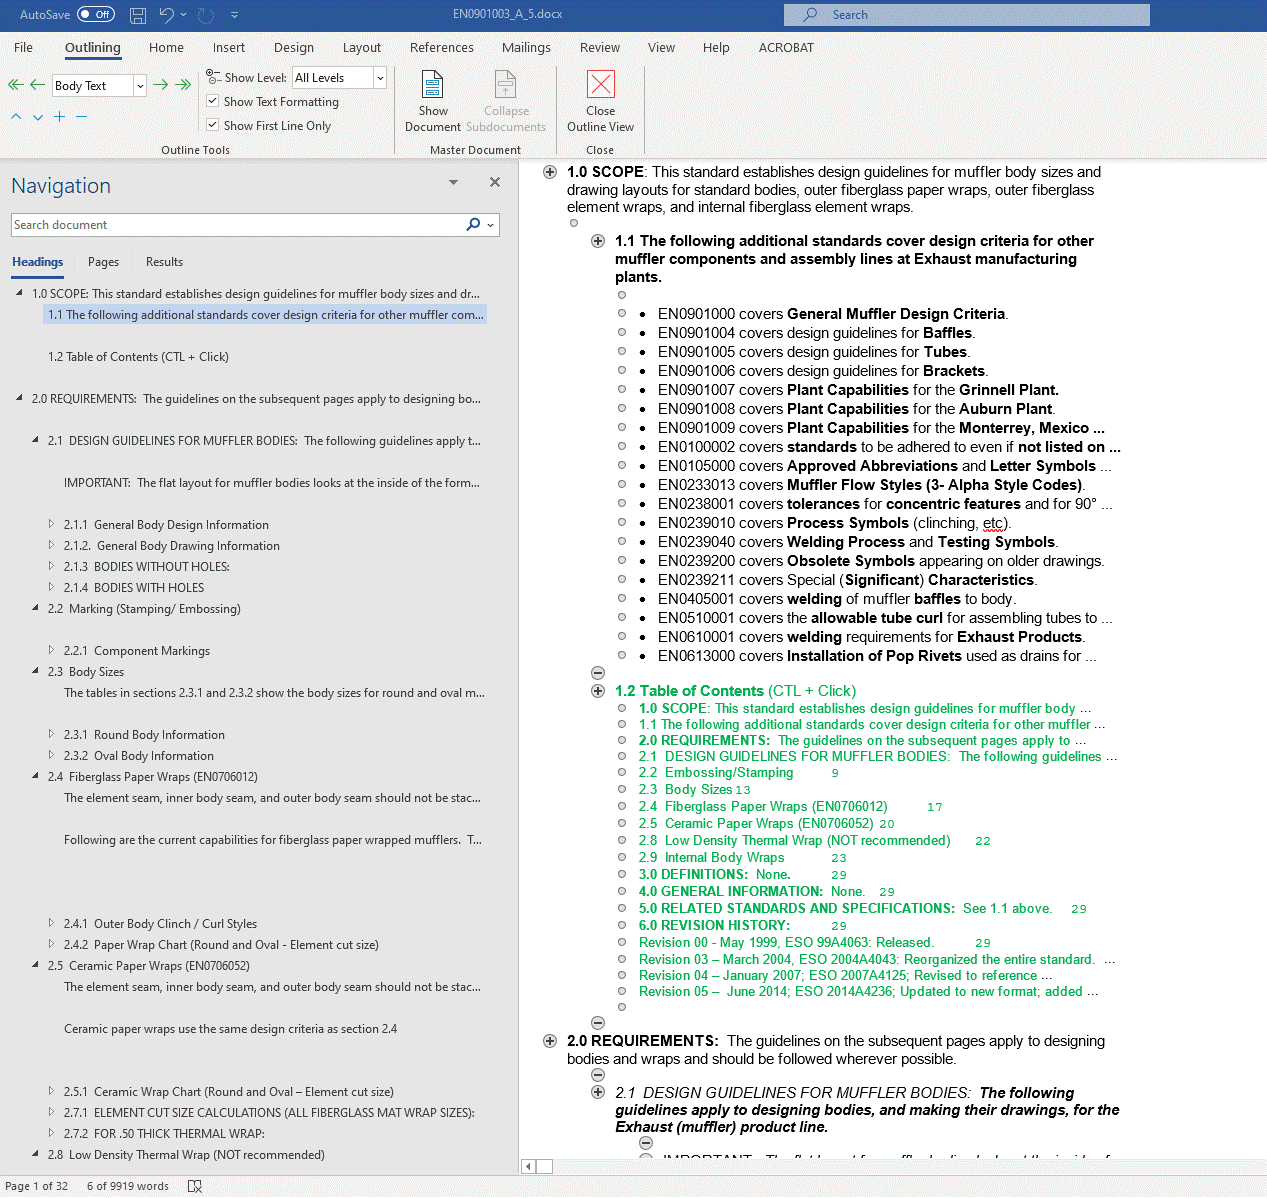Open References ribbon tab

442,47
